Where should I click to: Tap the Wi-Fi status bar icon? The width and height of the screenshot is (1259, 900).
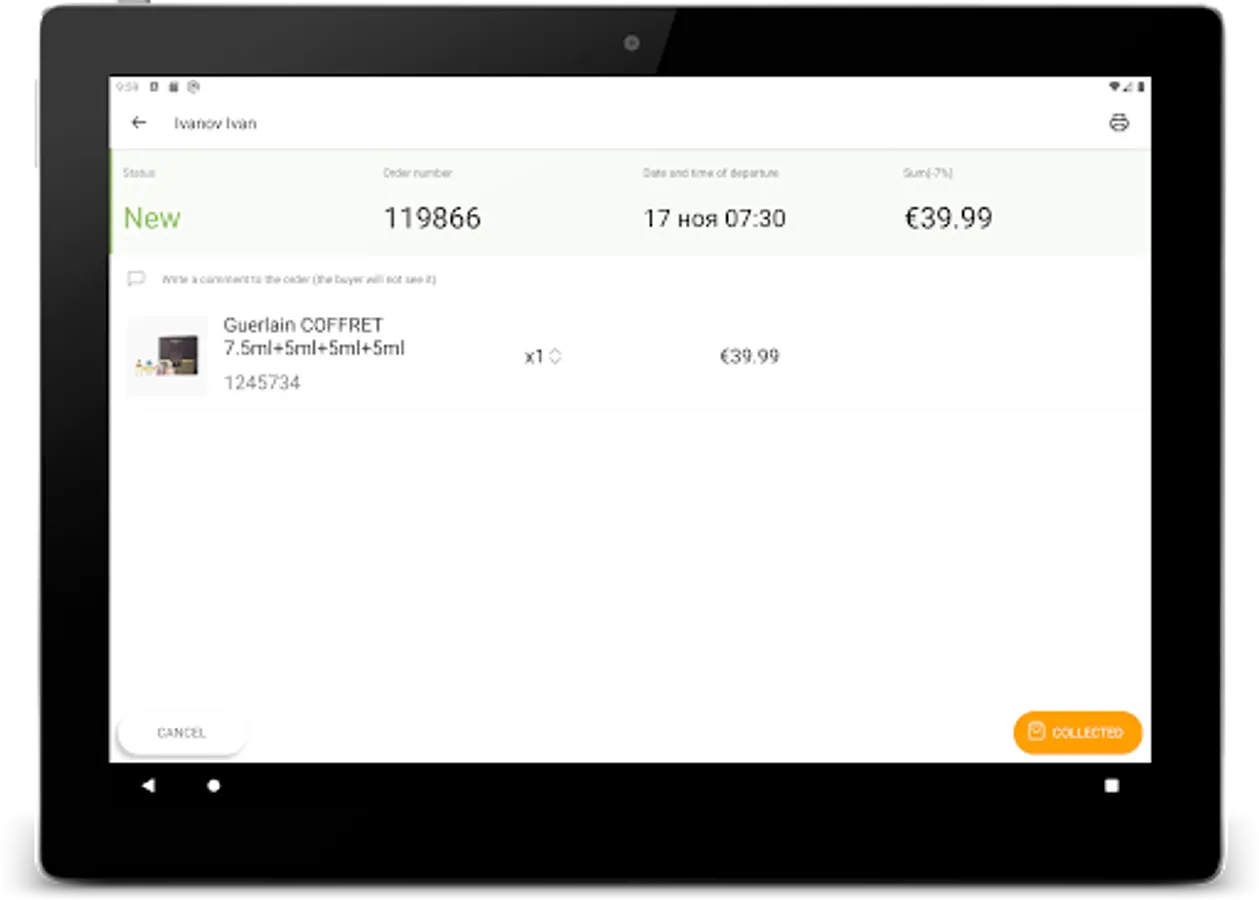[x=1114, y=88]
